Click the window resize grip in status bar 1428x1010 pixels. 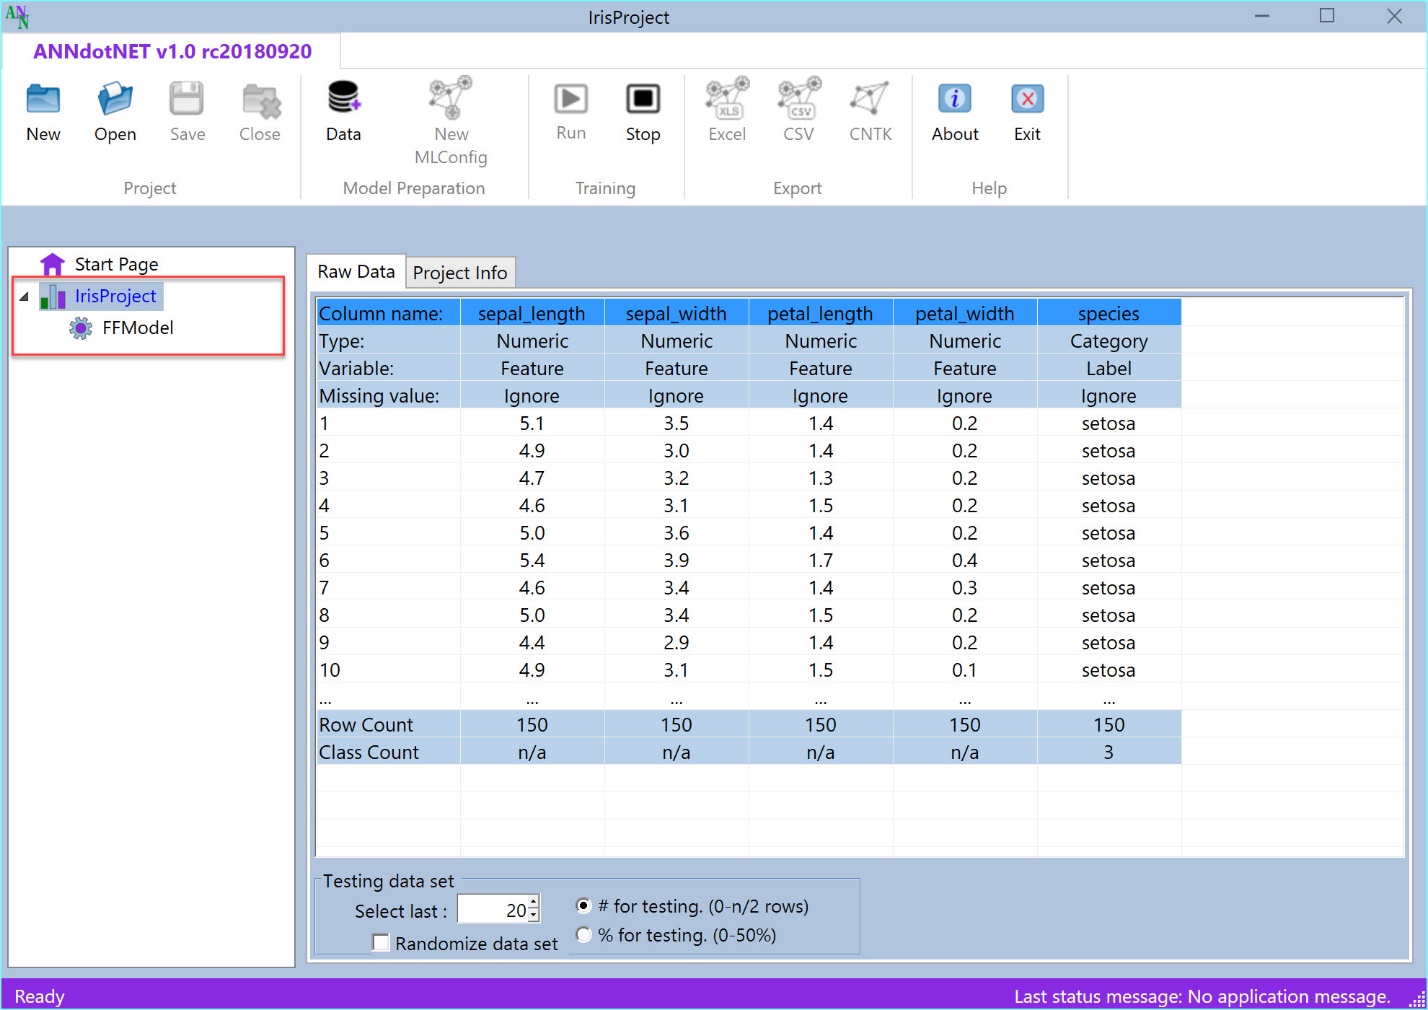(x=1417, y=999)
